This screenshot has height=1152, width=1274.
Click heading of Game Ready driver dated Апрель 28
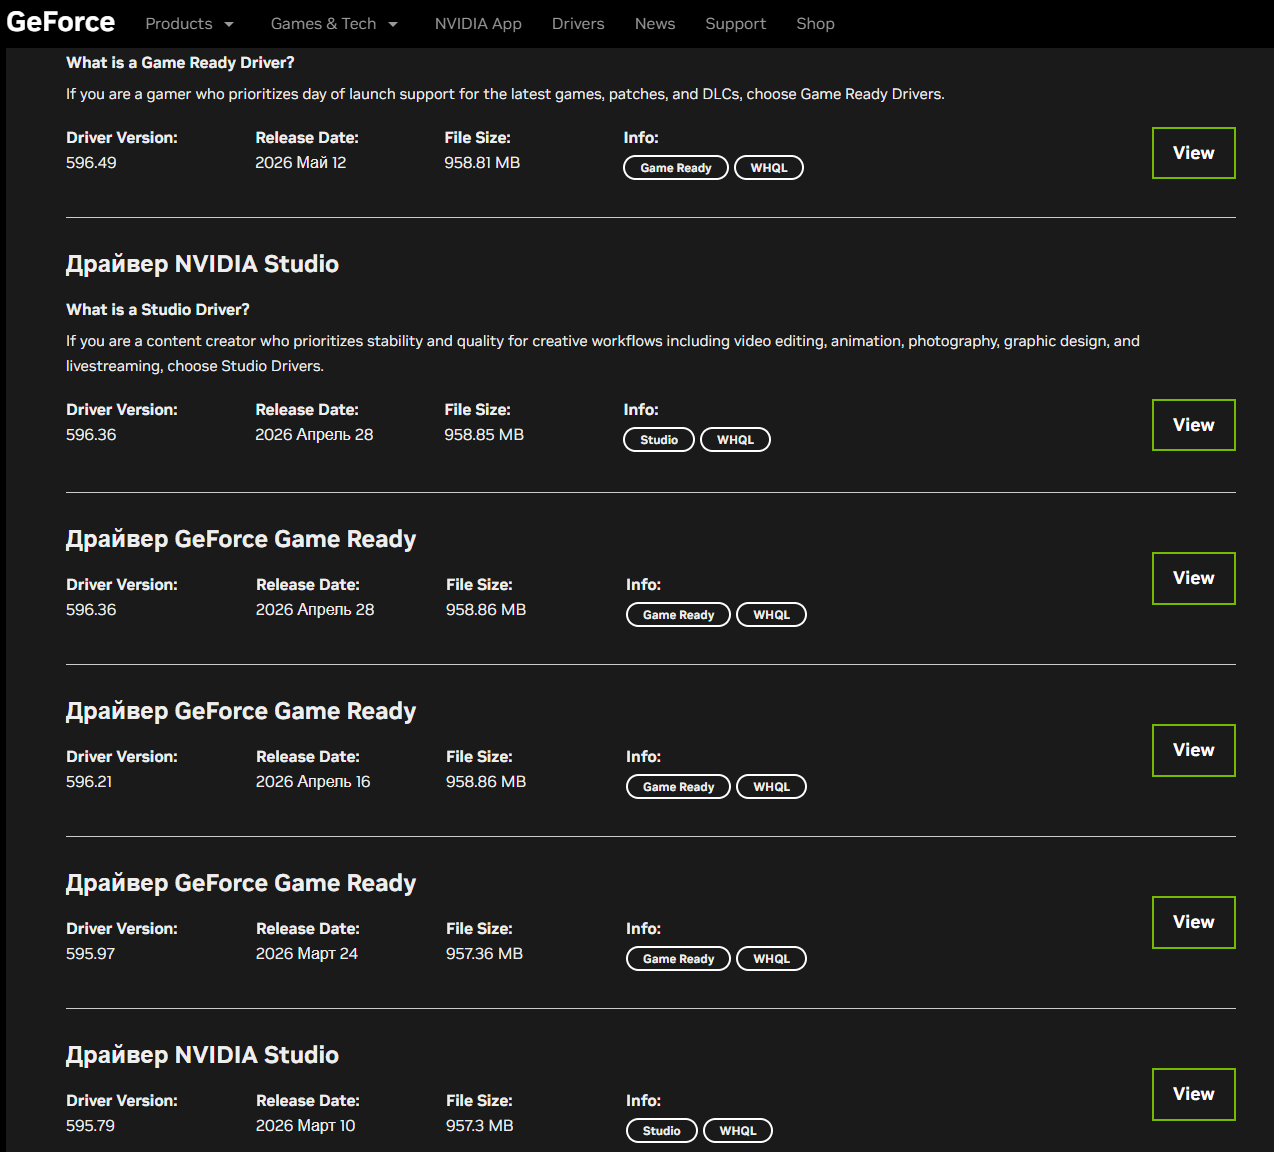pos(241,539)
